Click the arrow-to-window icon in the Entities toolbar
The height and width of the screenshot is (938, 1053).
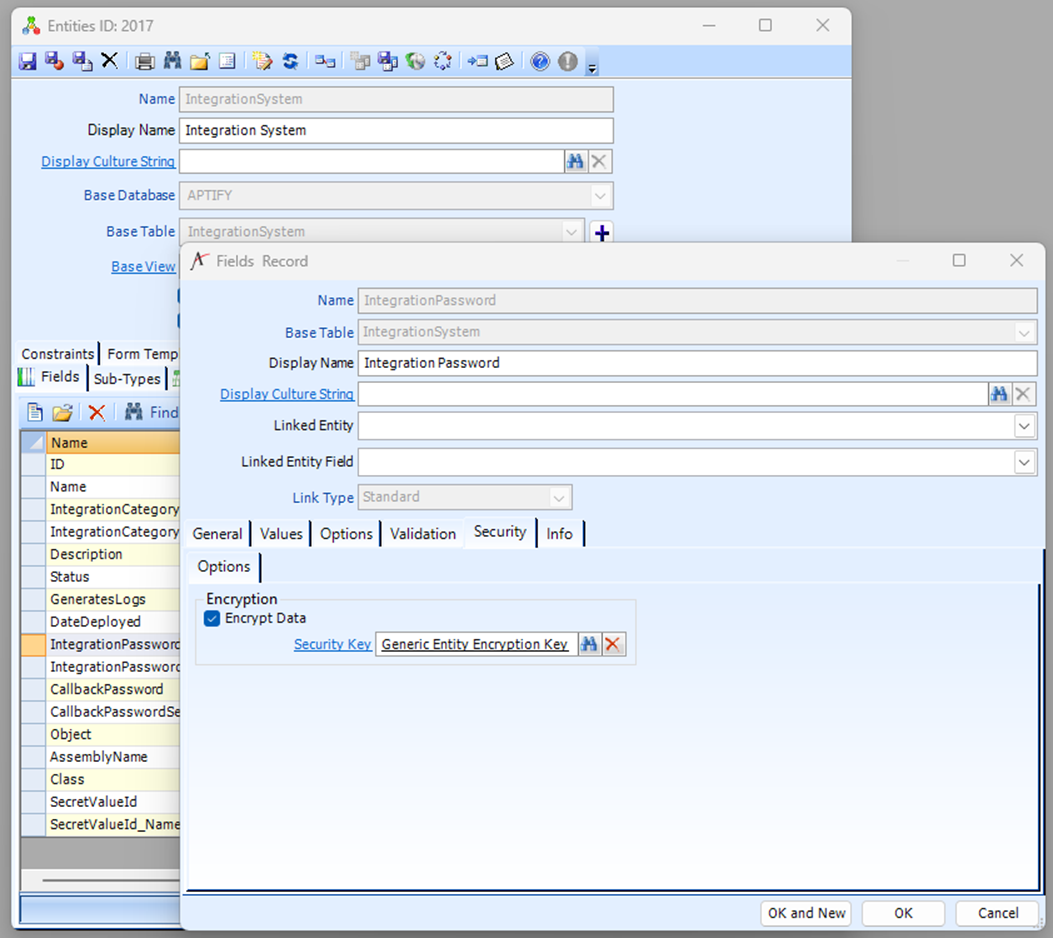tap(477, 62)
